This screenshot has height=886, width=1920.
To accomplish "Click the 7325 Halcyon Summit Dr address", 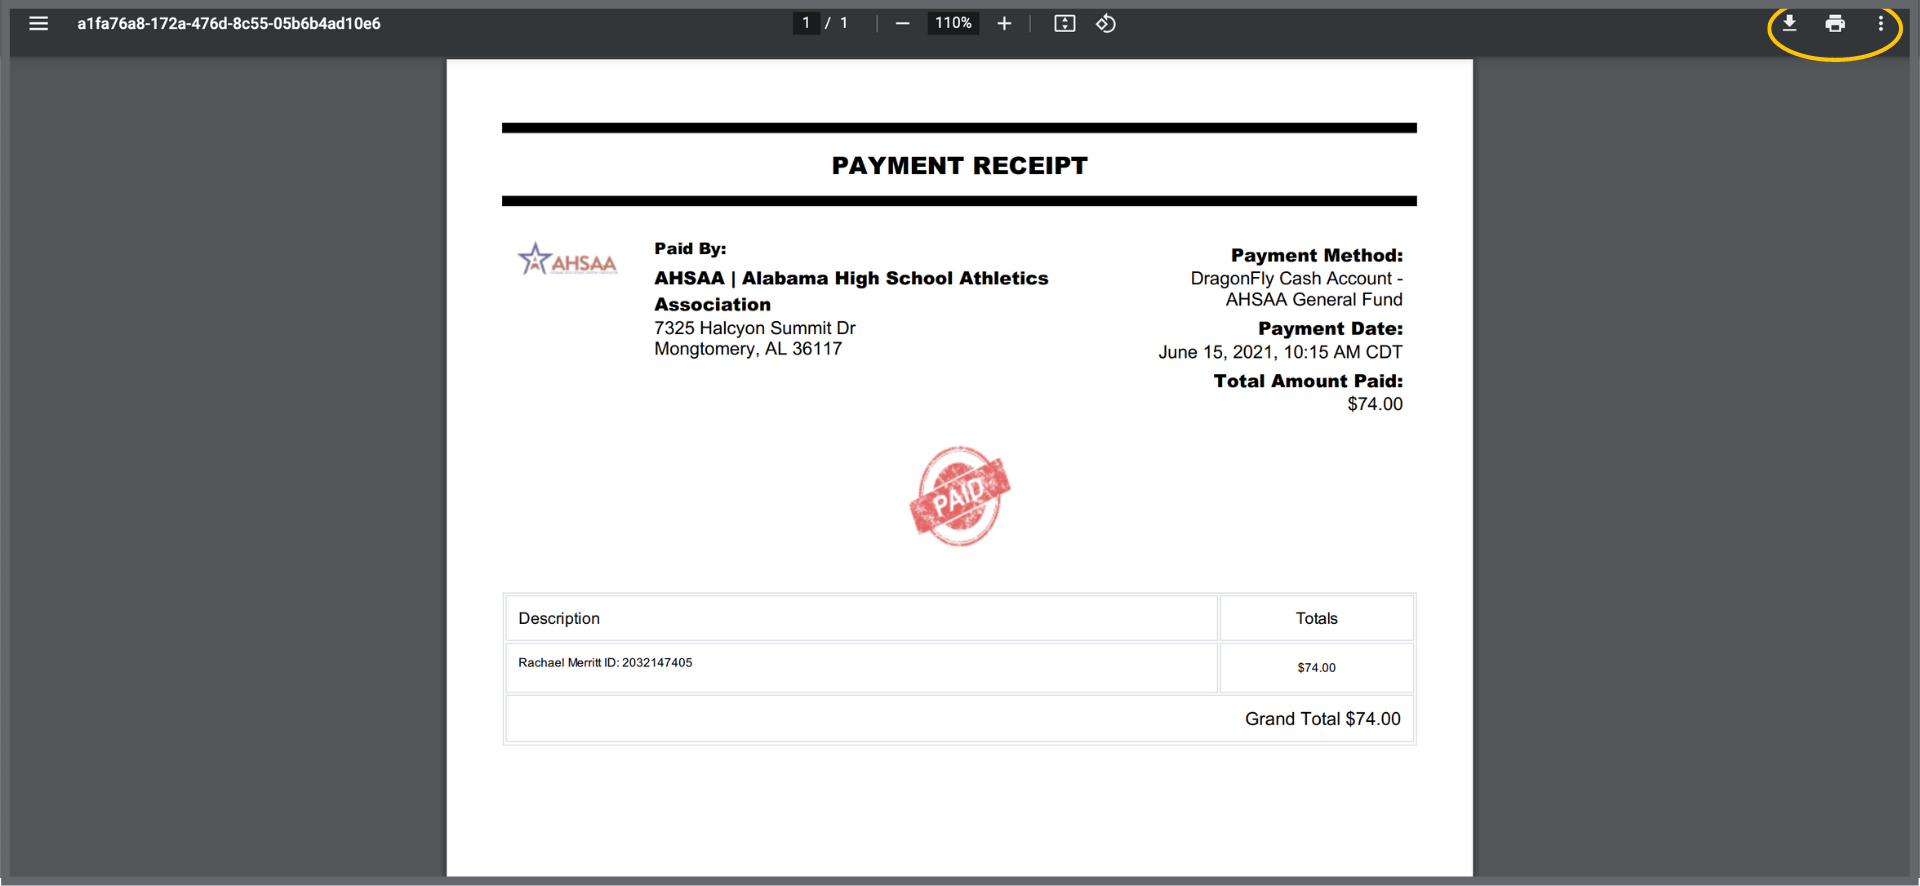I will point(755,328).
